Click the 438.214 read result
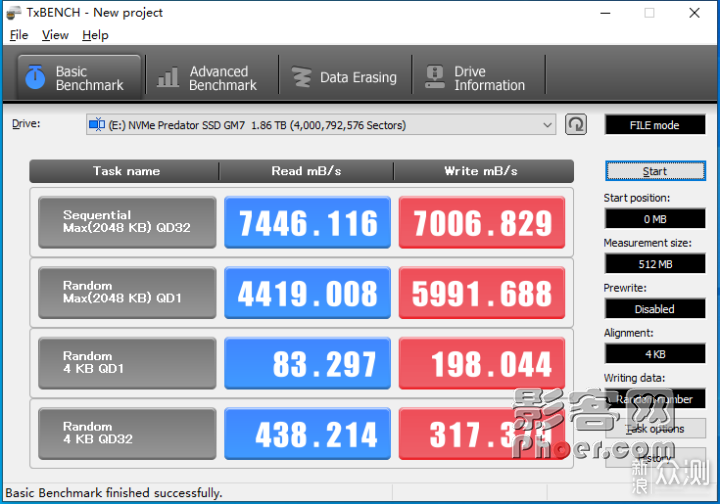This screenshot has width=720, height=504. pyautogui.click(x=307, y=433)
